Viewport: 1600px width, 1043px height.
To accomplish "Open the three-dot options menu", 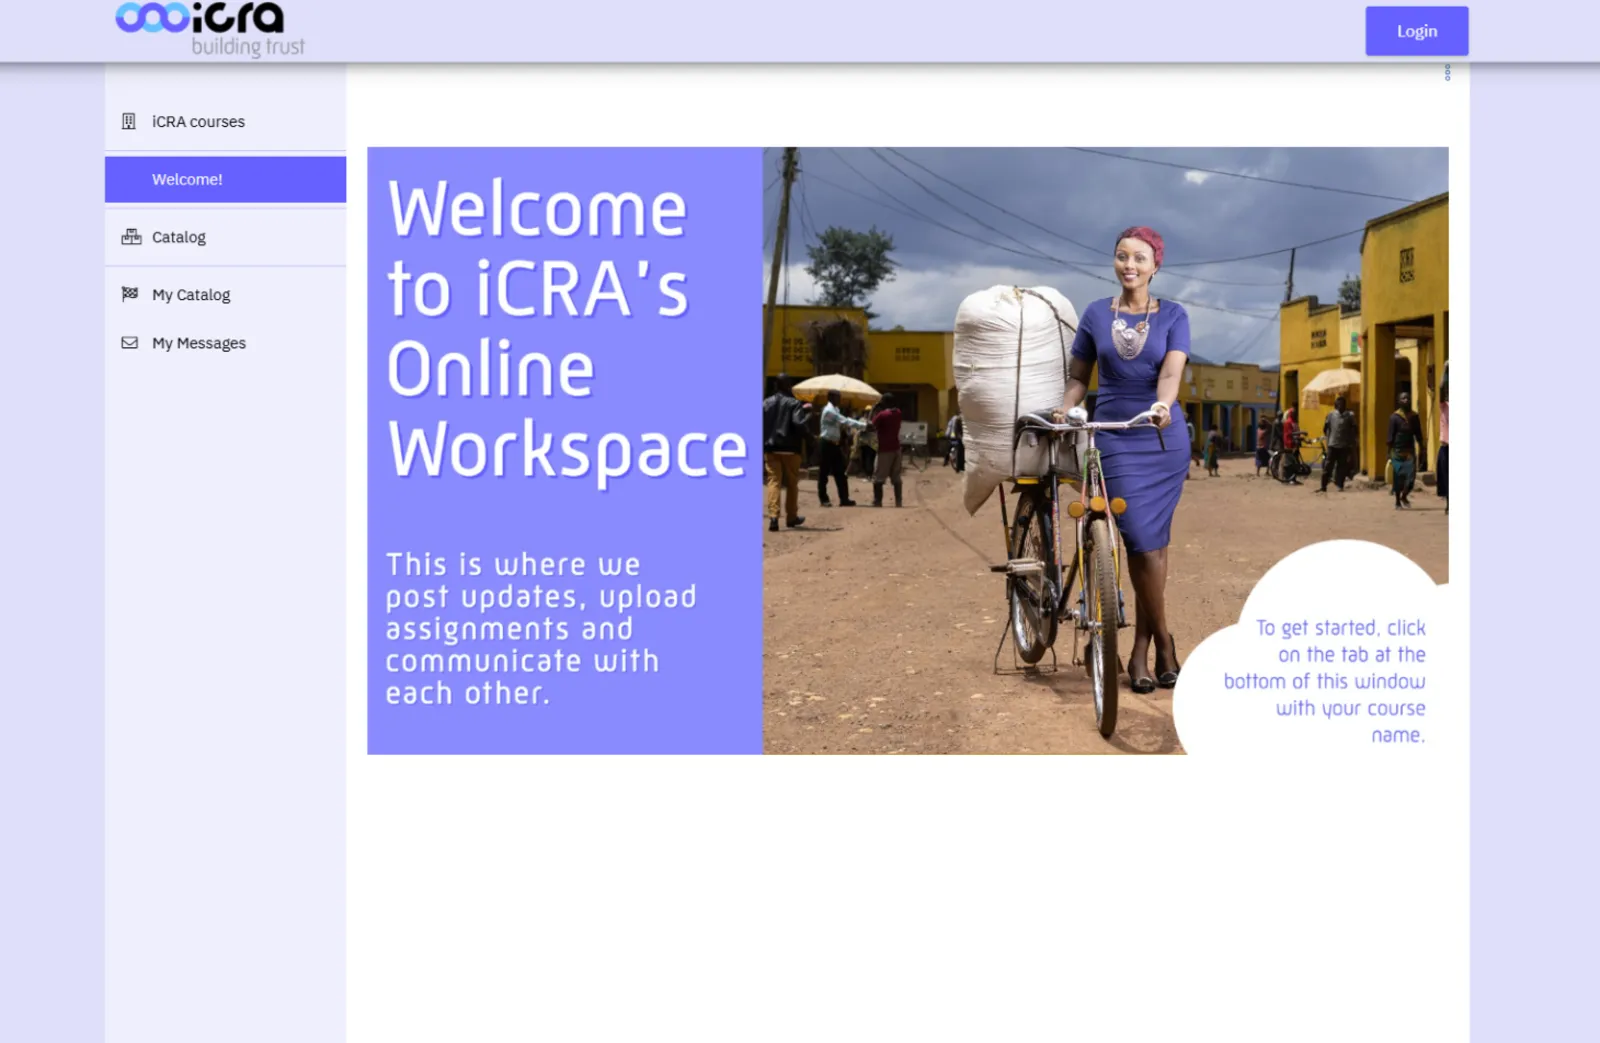I will point(1447,73).
